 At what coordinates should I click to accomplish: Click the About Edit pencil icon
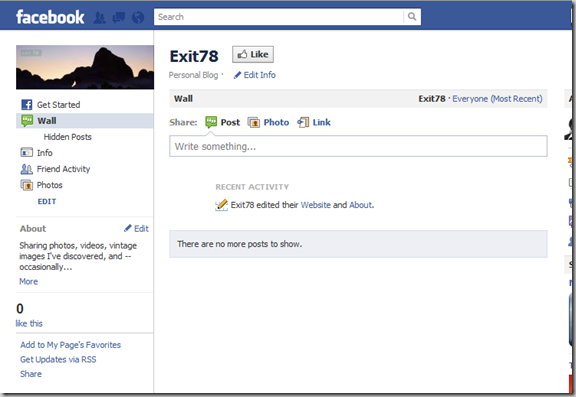point(127,228)
